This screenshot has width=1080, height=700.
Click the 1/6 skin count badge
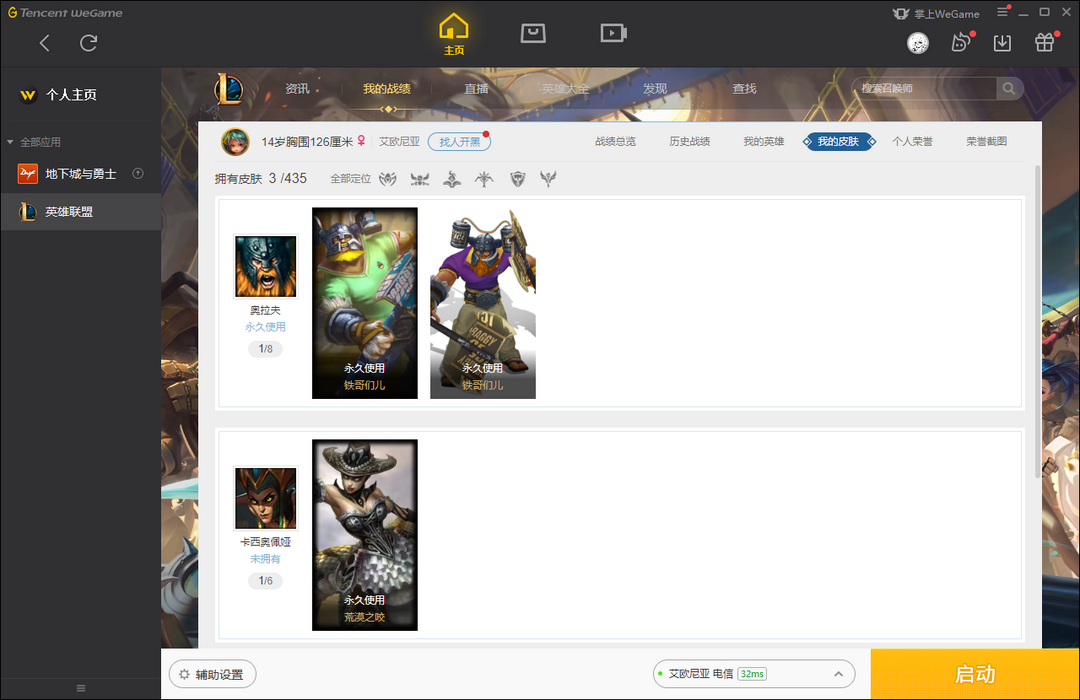click(x=265, y=581)
